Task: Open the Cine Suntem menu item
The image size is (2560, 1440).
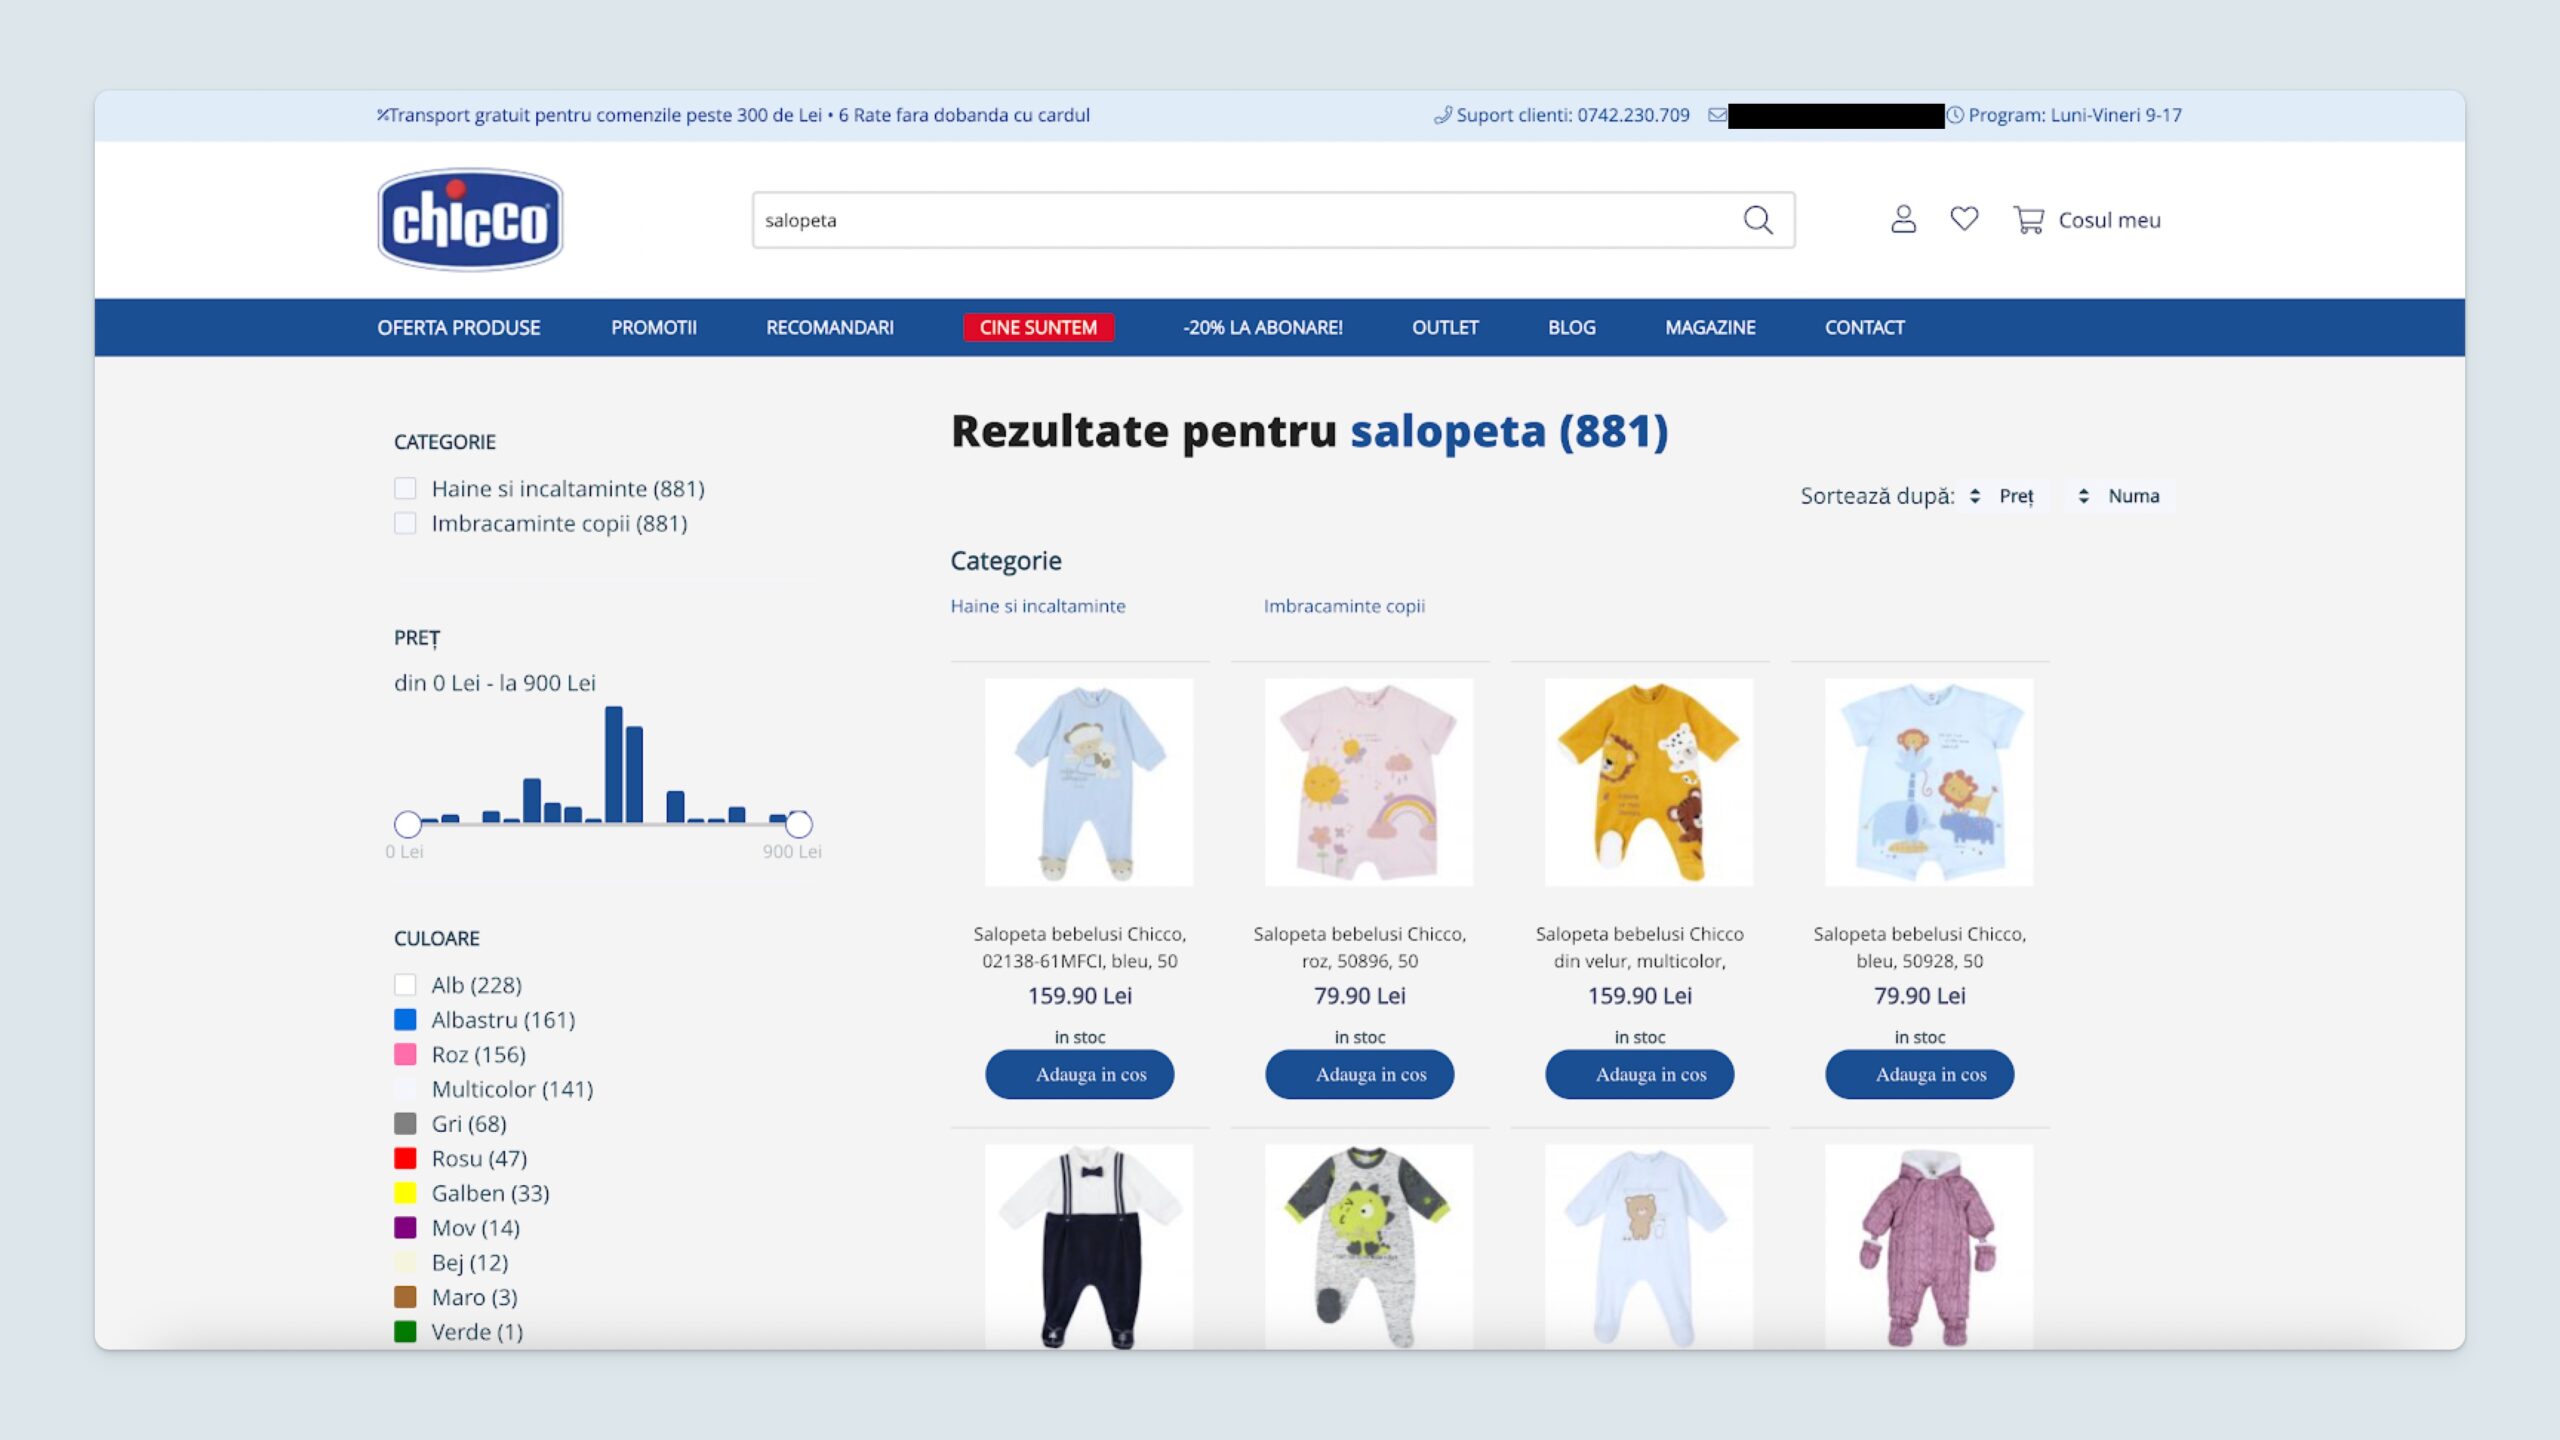Action: click(x=1038, y=328)
